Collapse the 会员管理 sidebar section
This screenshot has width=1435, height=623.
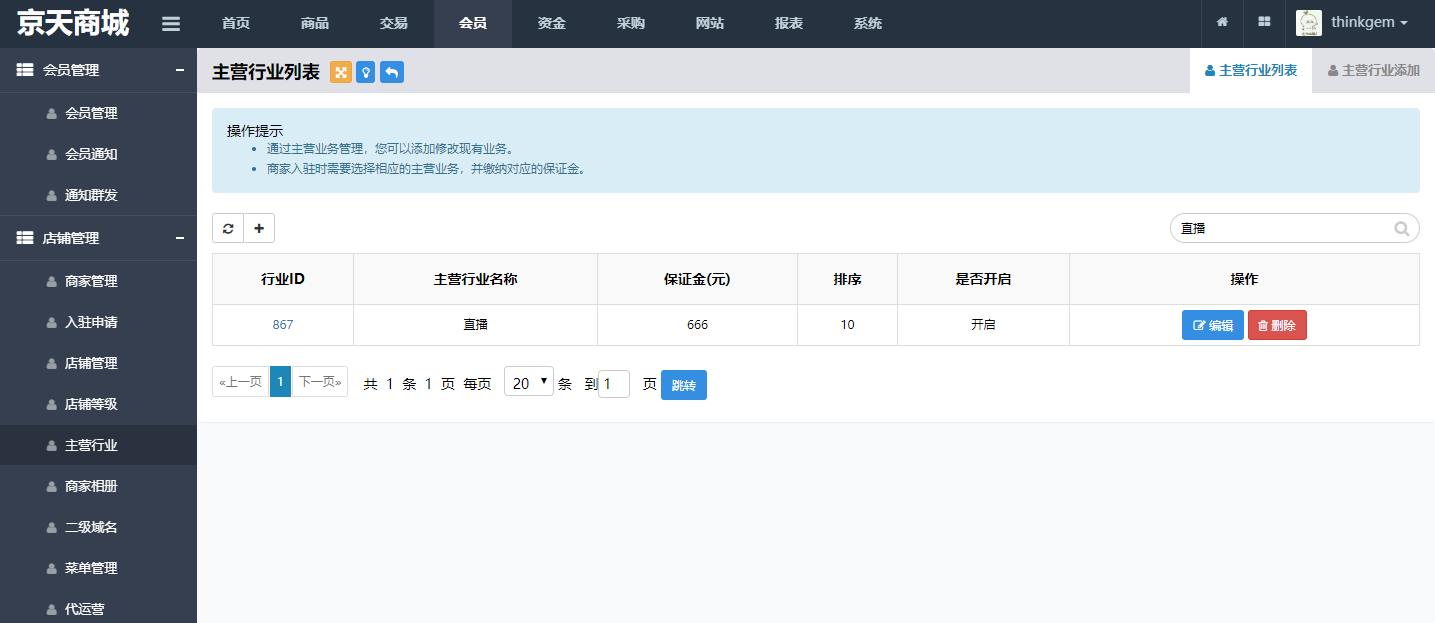tap(179, 70)
